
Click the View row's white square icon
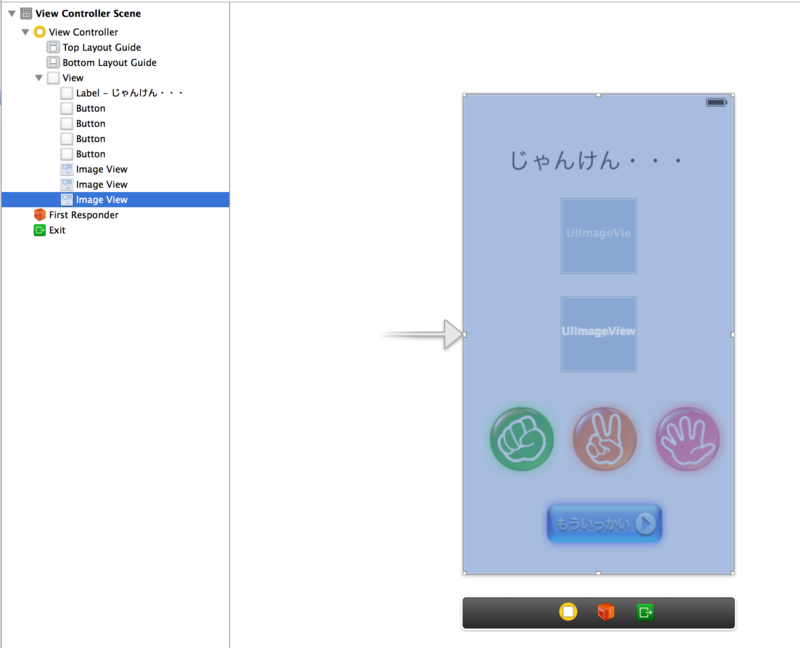click(53, 78)
